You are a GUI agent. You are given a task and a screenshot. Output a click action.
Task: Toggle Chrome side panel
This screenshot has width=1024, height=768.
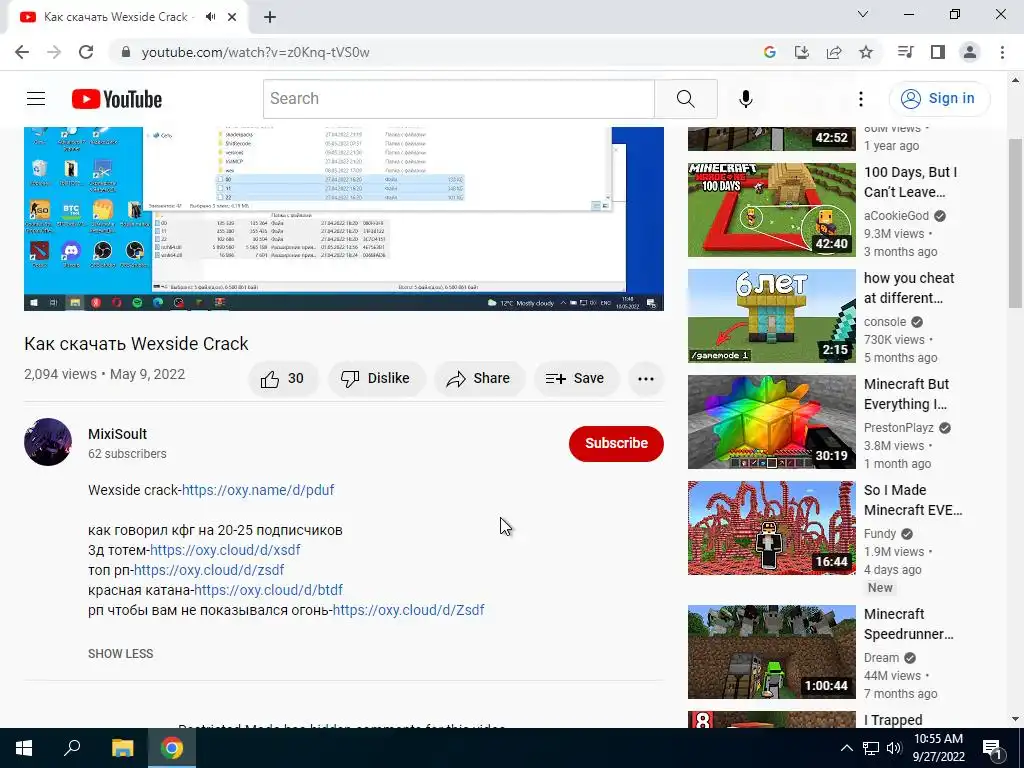(938, 52)
